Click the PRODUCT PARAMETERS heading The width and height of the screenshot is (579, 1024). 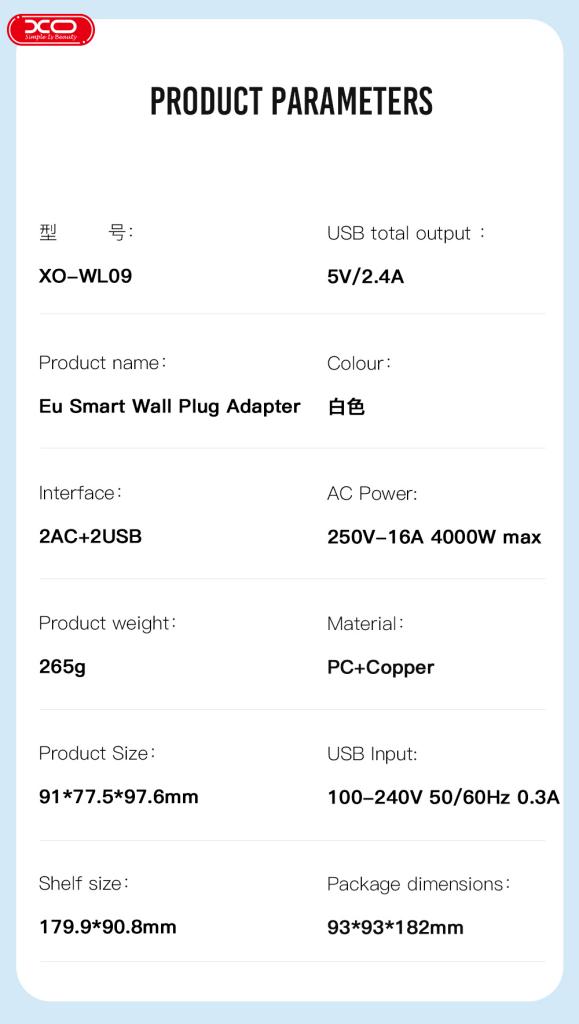(x=291, y=101)
